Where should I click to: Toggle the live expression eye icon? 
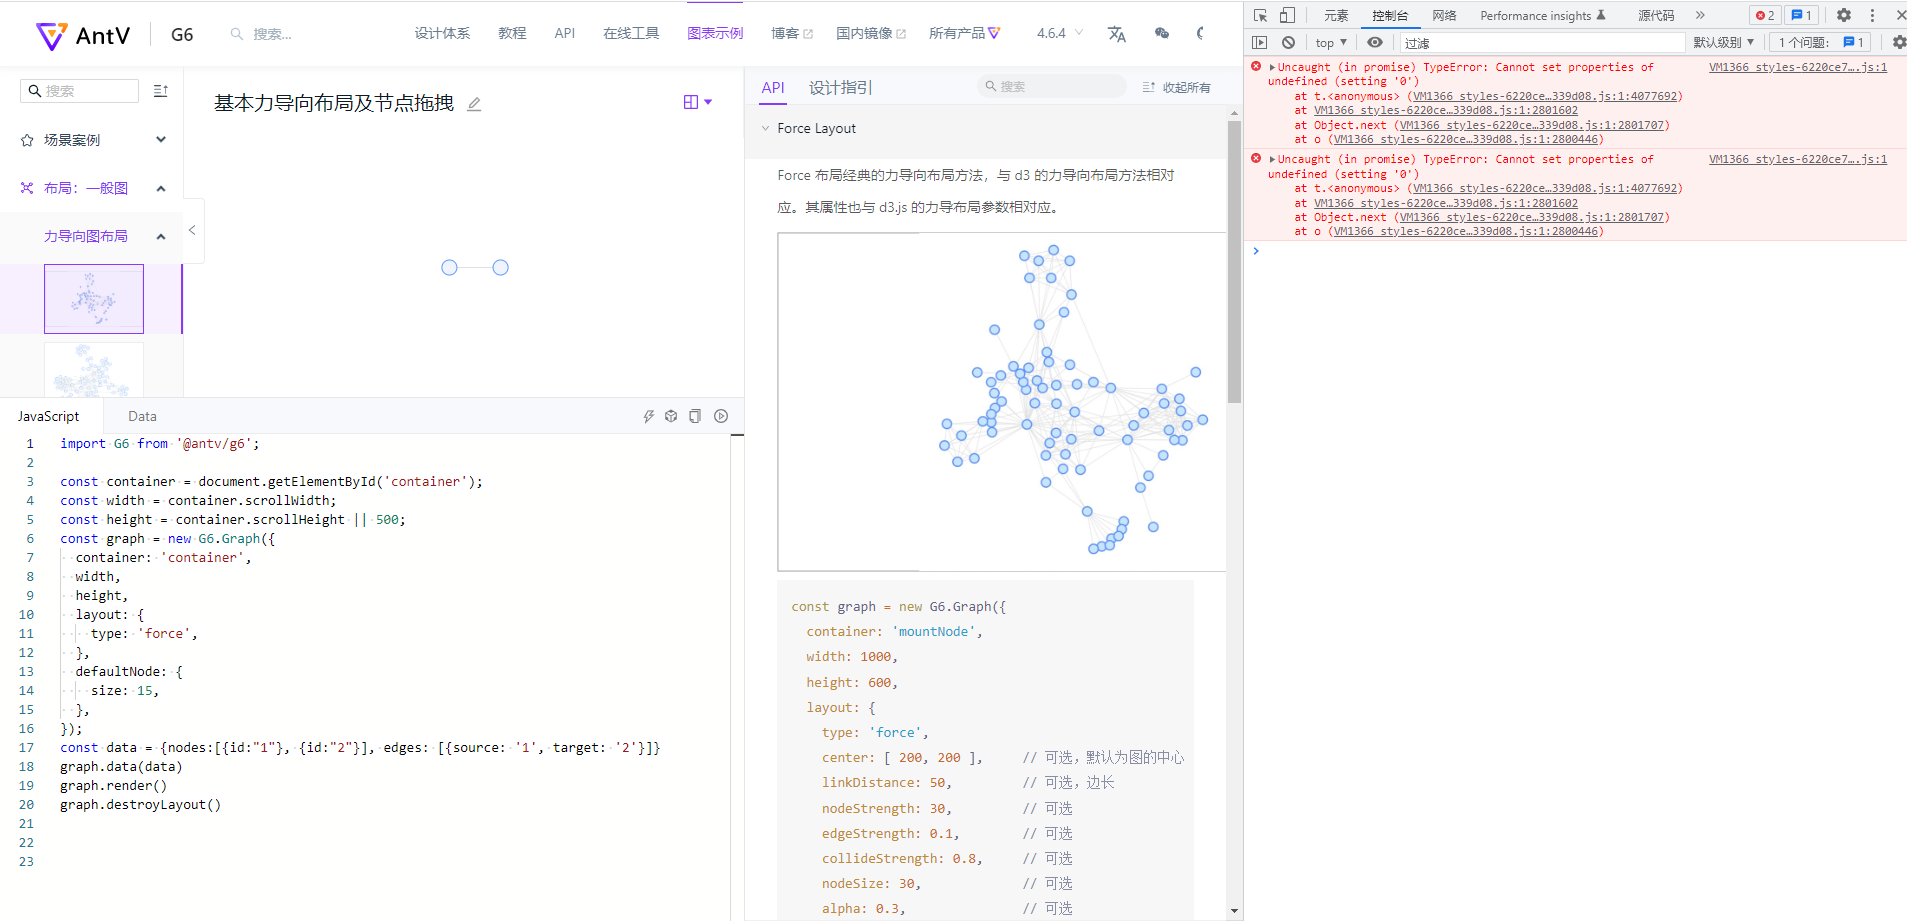pos(1375,42)
